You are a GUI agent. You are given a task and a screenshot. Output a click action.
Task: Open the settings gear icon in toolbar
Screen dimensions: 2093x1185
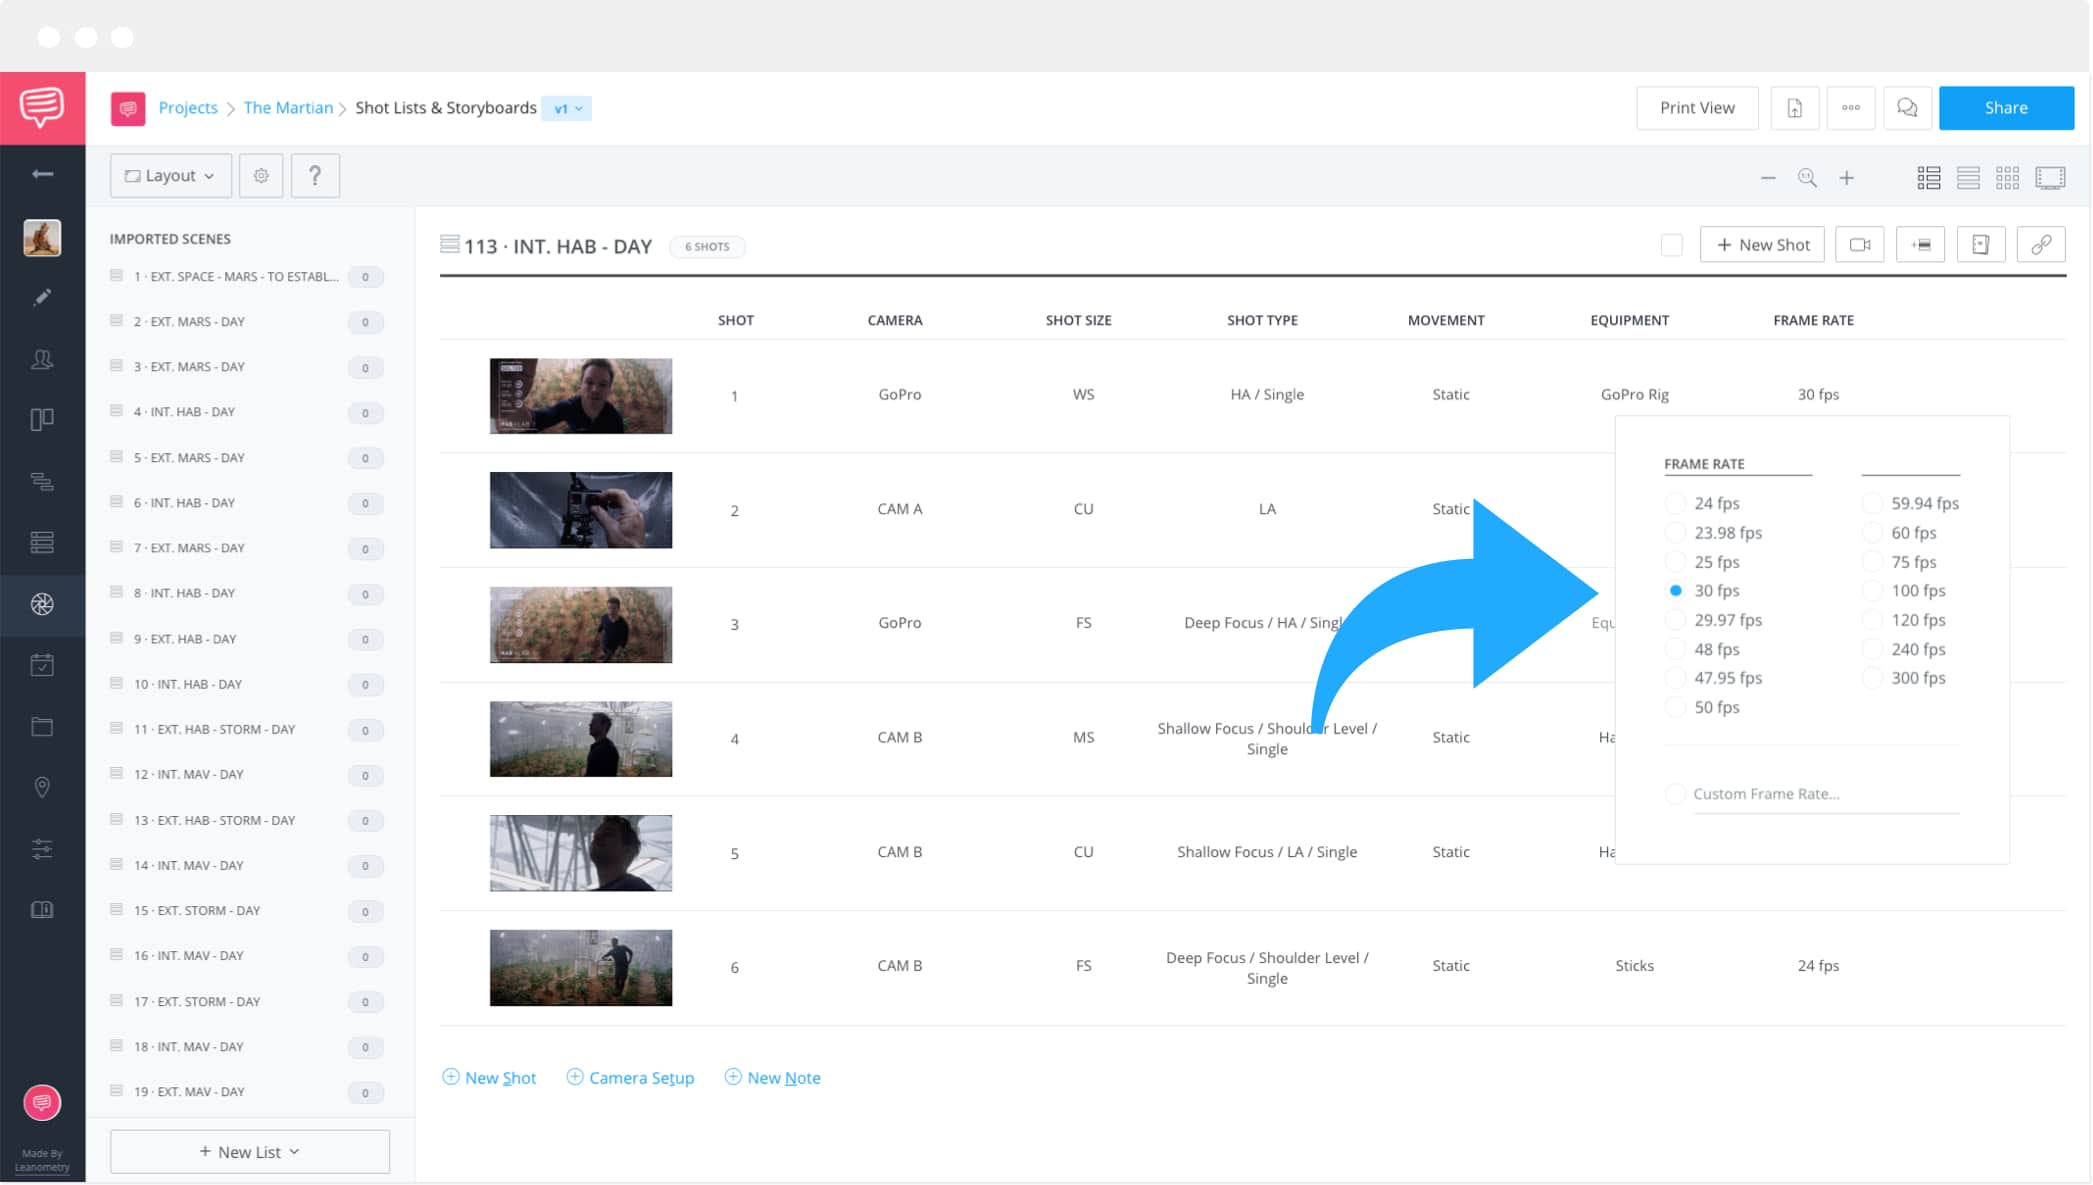tap(260, 175)
